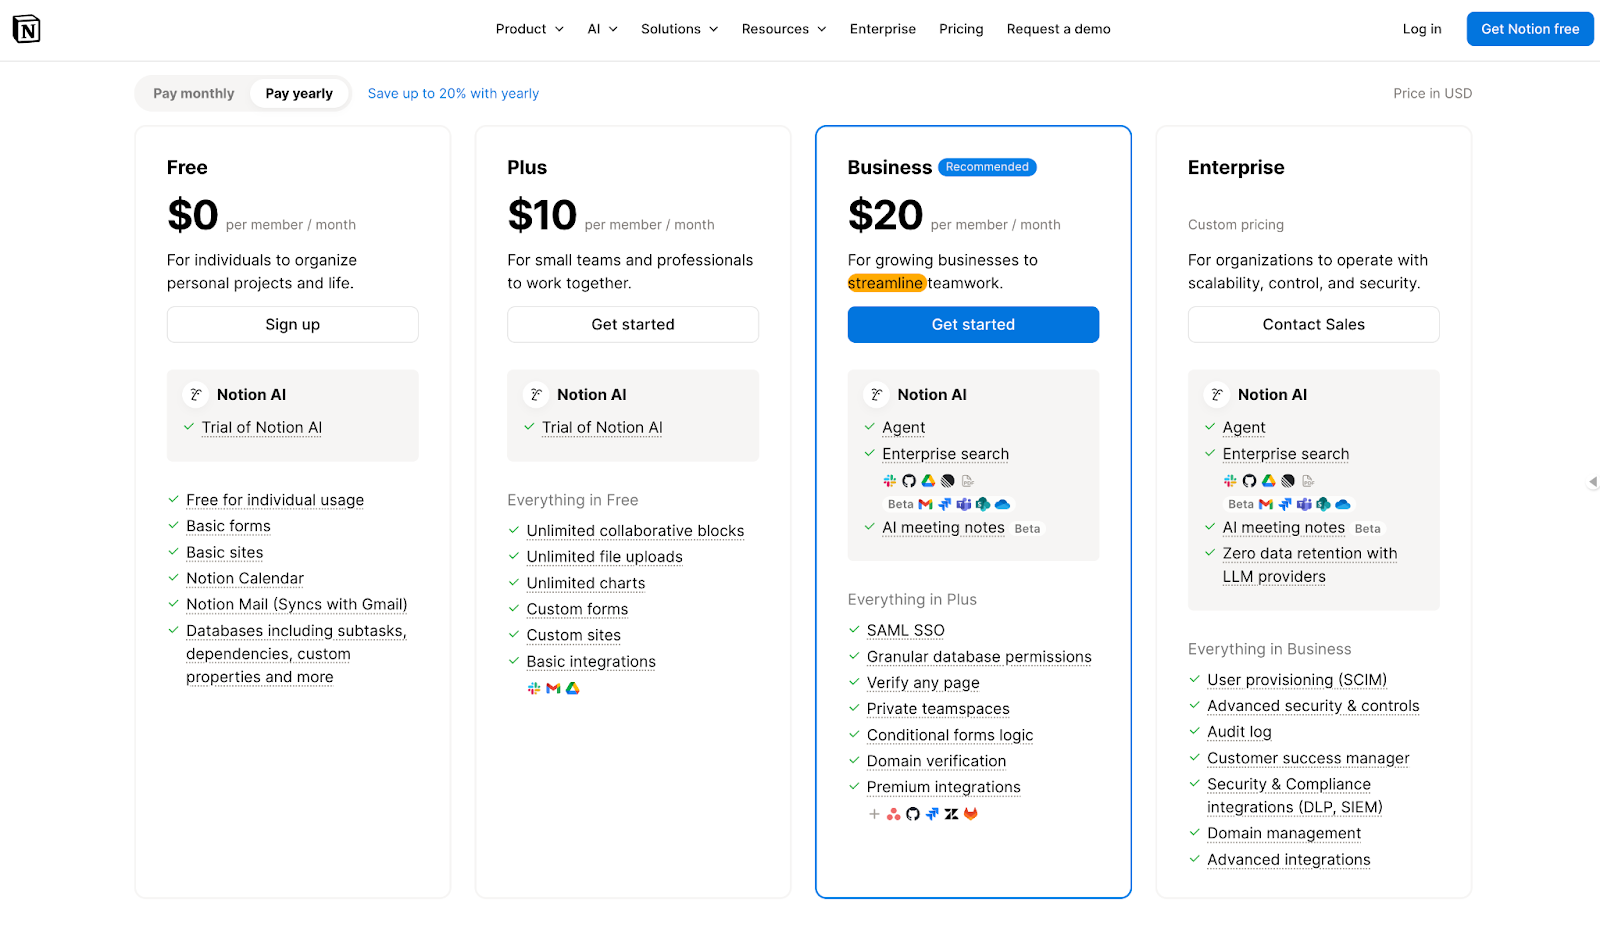Click Jira icon under Premium integrations
The width and height of the screenshot is (1600, 925).
pos(932,814)
